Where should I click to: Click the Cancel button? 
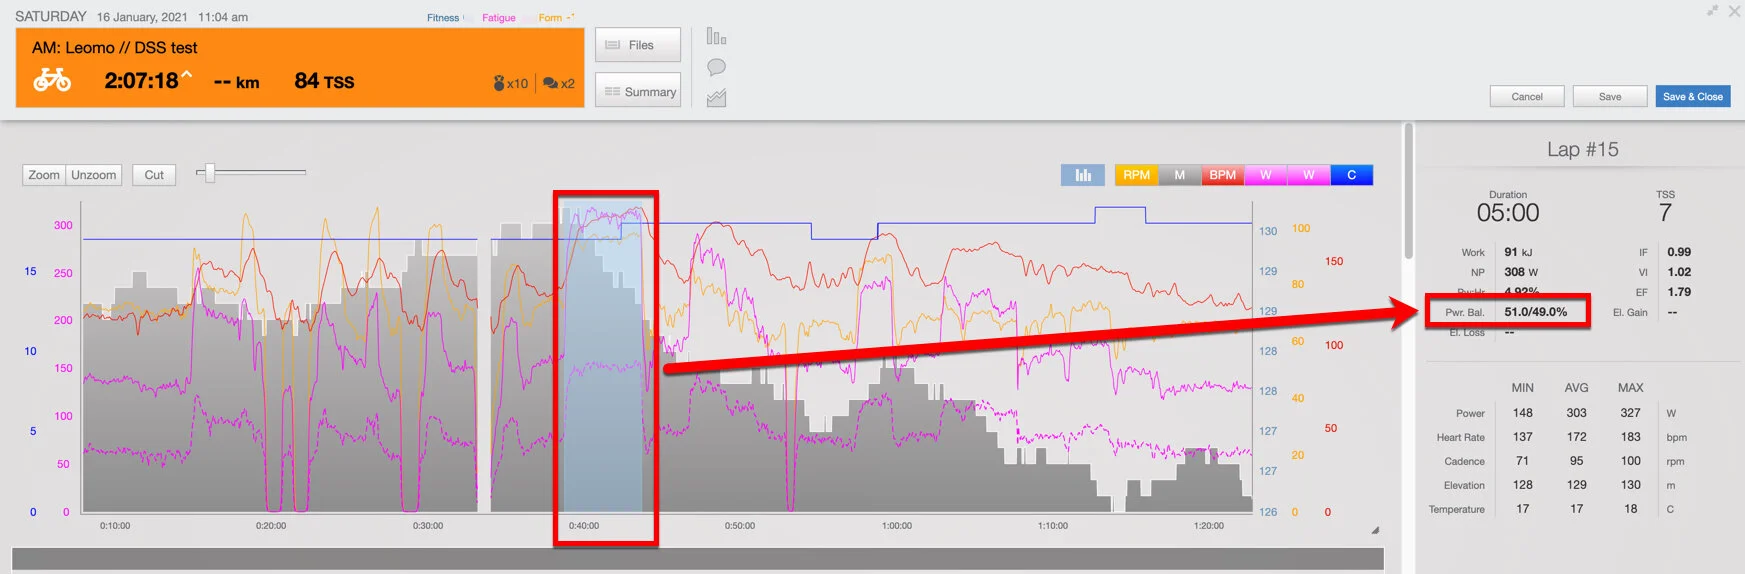(x=1527, y=96)
